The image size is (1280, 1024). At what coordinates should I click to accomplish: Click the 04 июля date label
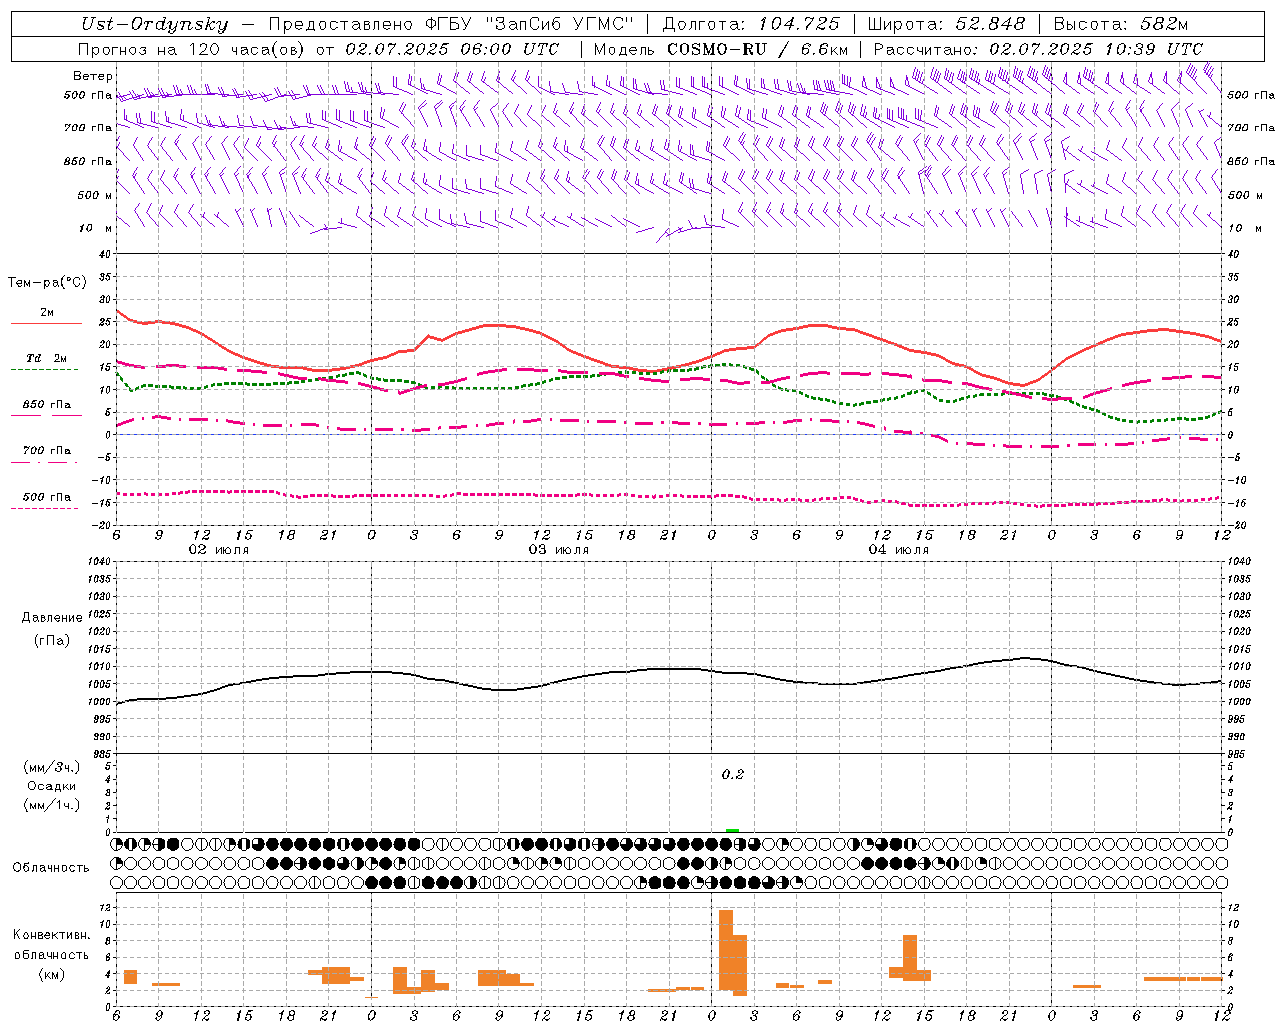899,550
